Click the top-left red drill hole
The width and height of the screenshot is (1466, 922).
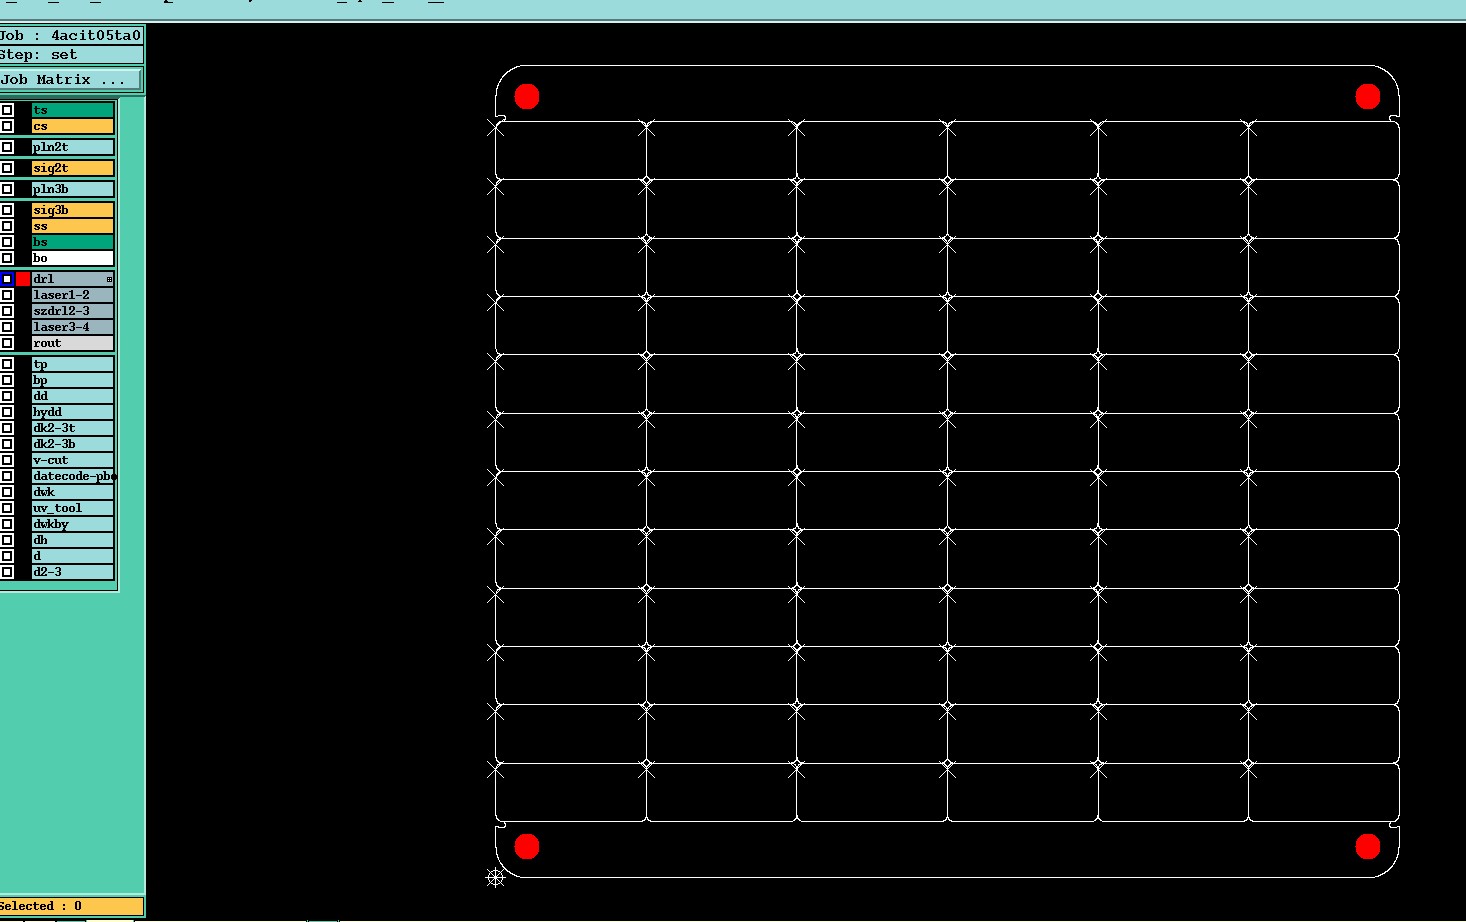pos(527,96)
